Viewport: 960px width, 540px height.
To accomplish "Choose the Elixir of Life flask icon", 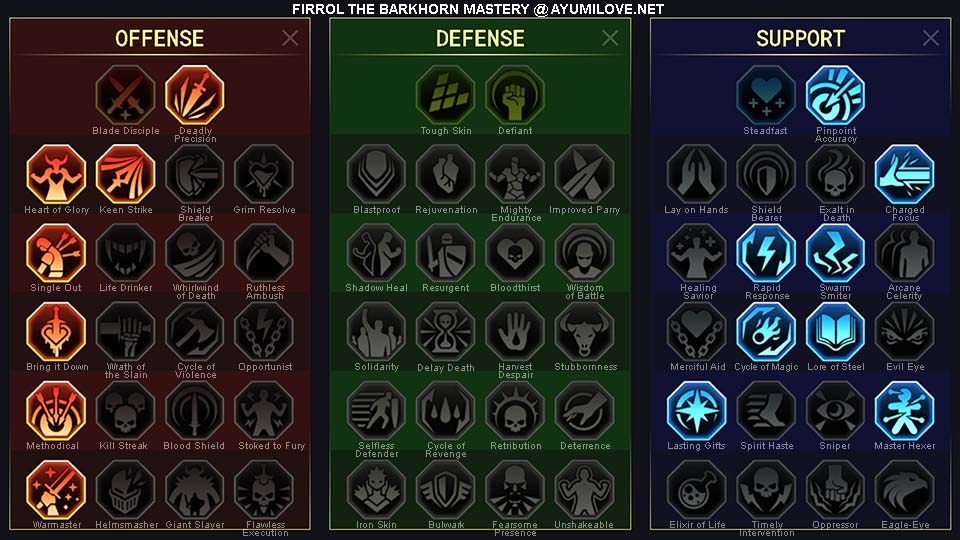I will [x=697, y=490].
